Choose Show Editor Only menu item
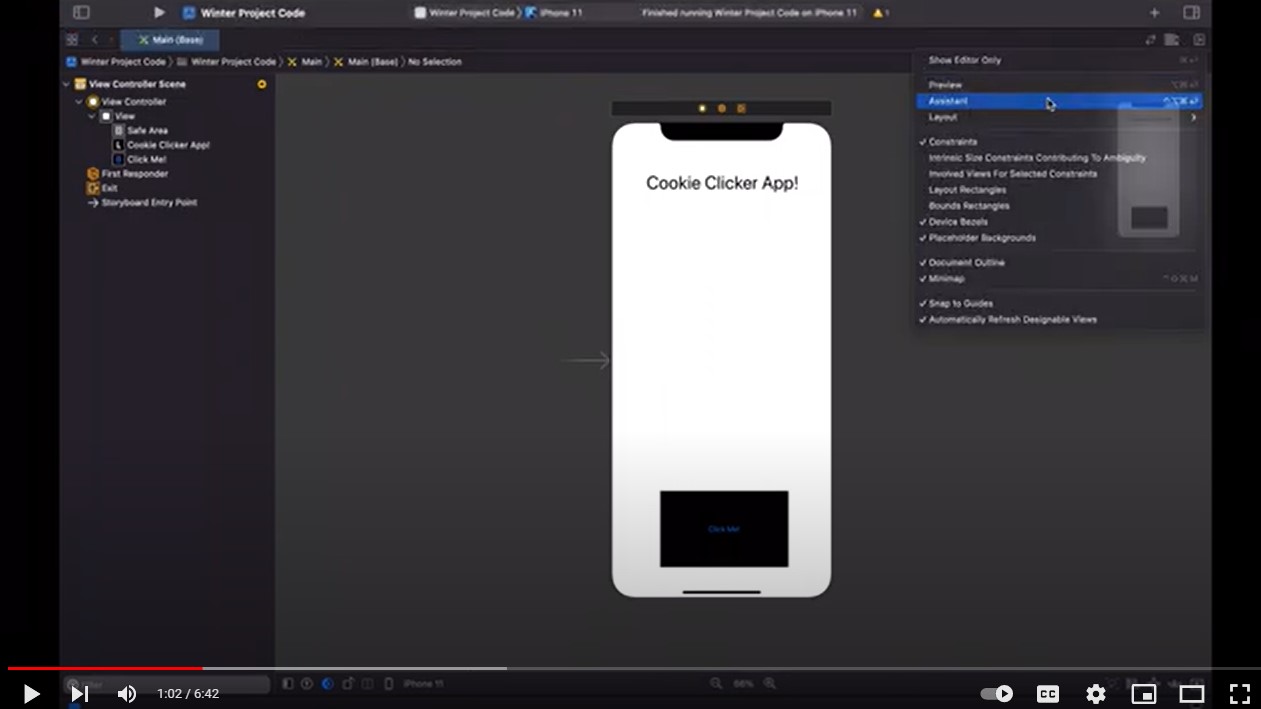This screenshot has width=1261, height=709. pyautogui.click(x=964, y=60)
